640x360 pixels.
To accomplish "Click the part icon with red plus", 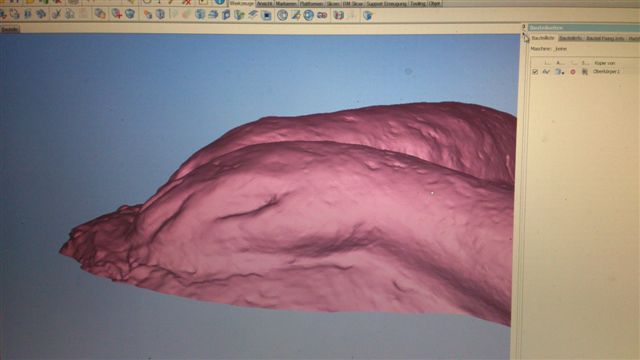I will [x=117, y=15].
